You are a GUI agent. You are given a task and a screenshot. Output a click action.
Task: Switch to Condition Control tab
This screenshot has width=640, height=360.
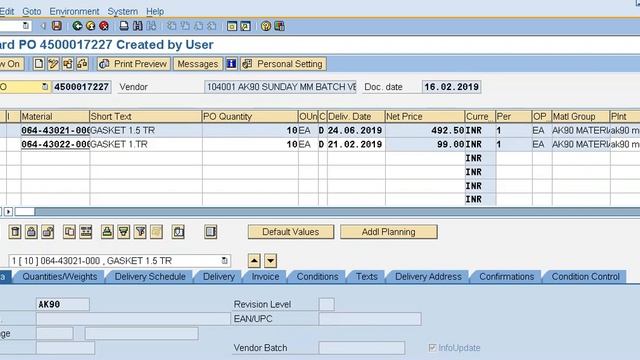coord(585,276)
